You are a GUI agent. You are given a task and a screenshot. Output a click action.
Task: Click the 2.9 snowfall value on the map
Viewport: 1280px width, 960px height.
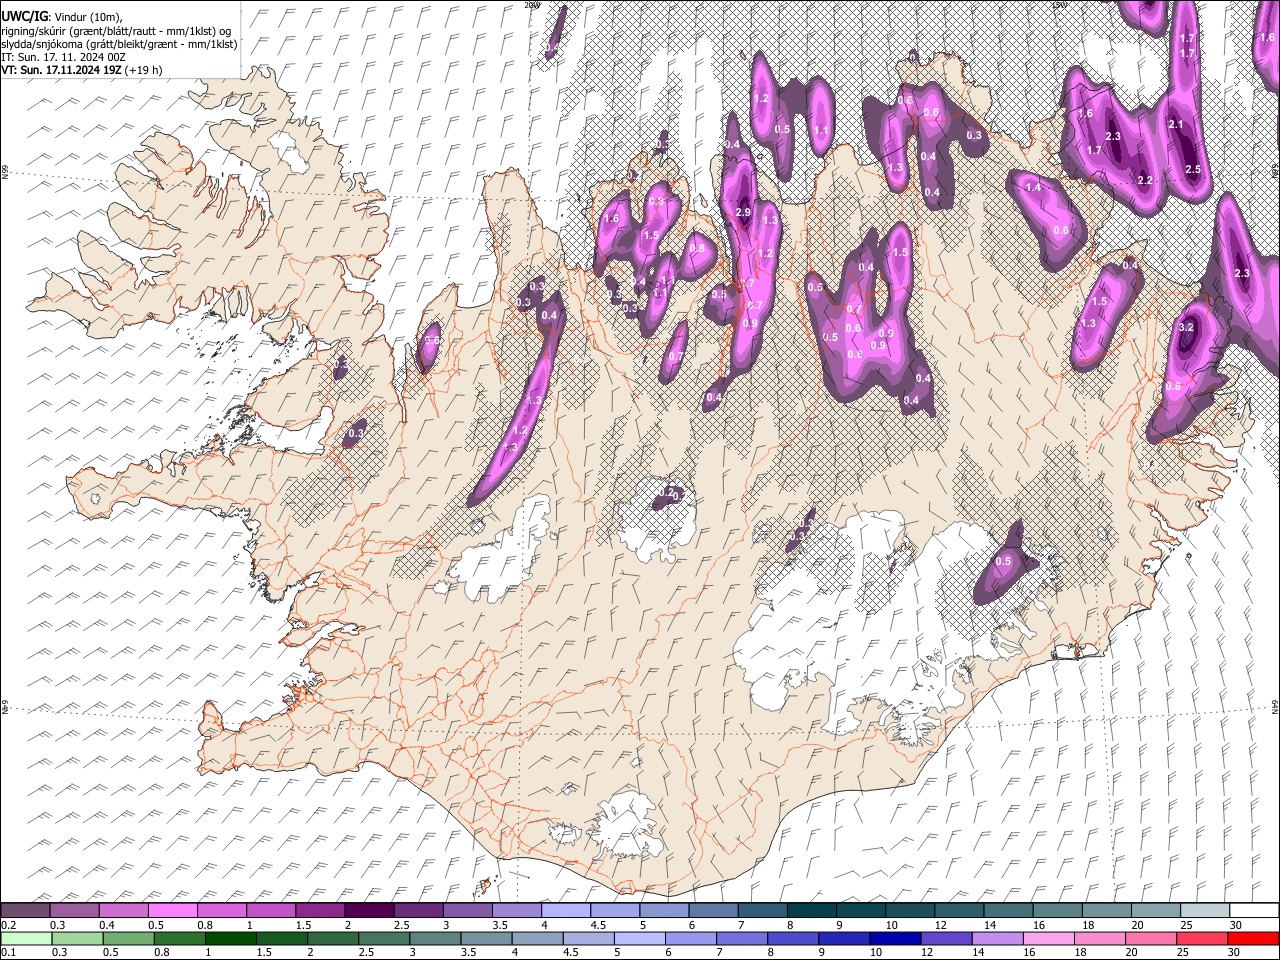point(743,213)
